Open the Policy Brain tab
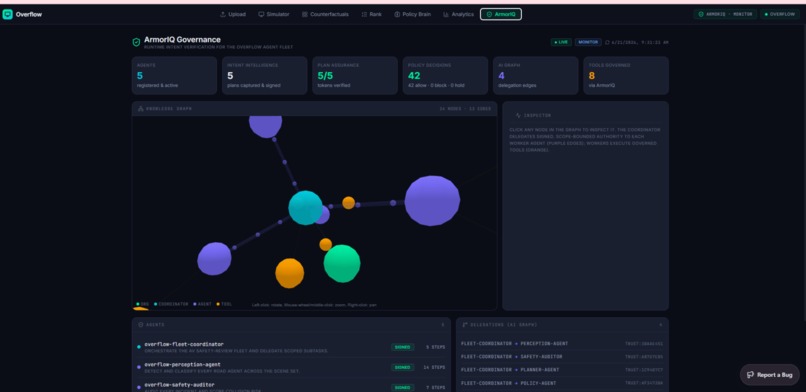This screenshot has height=392, width=806. click(x=413, y=14)
